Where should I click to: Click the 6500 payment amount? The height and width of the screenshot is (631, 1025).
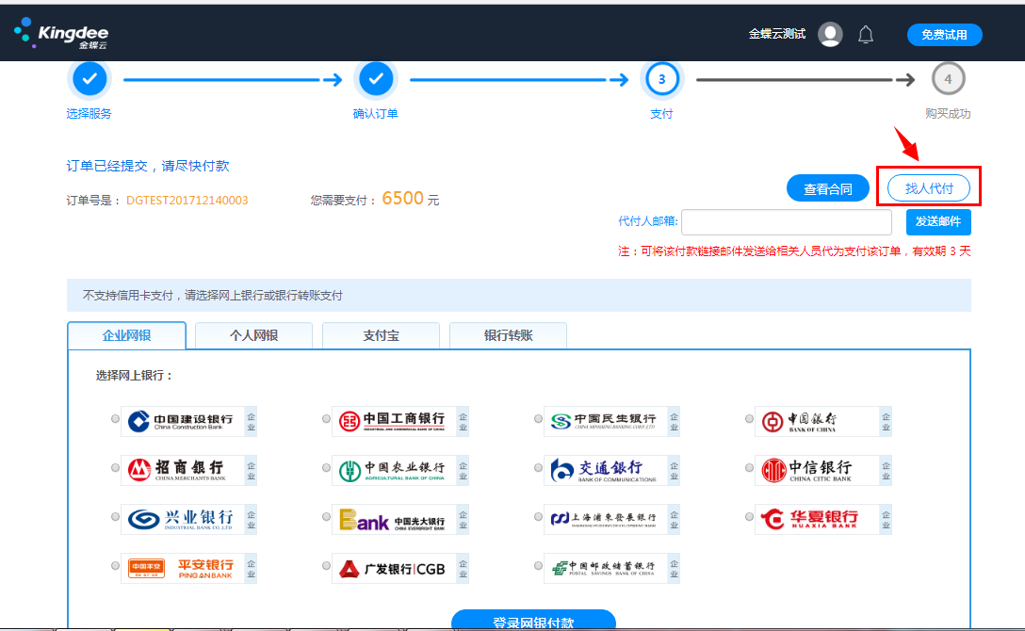pyautogui.click(x=403, y=198)
